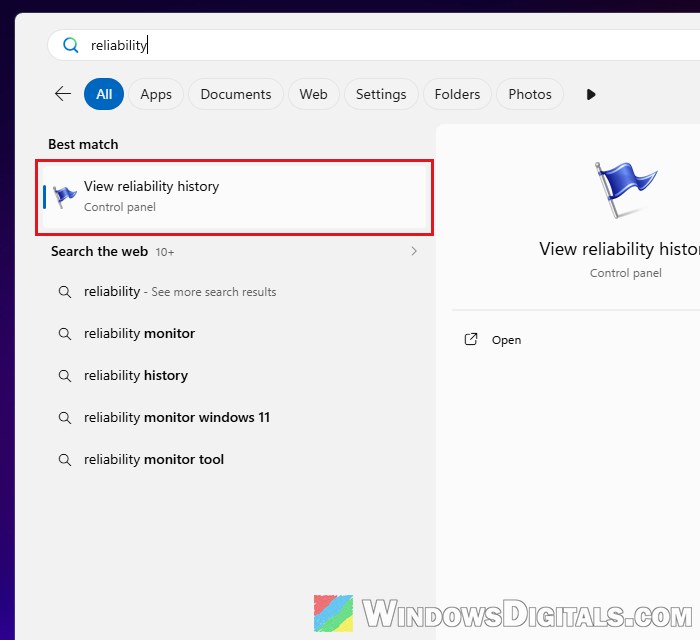This screenshot has width=700, height=640.
Task: Switch to the Web filter
Action: tap(313, 94)
